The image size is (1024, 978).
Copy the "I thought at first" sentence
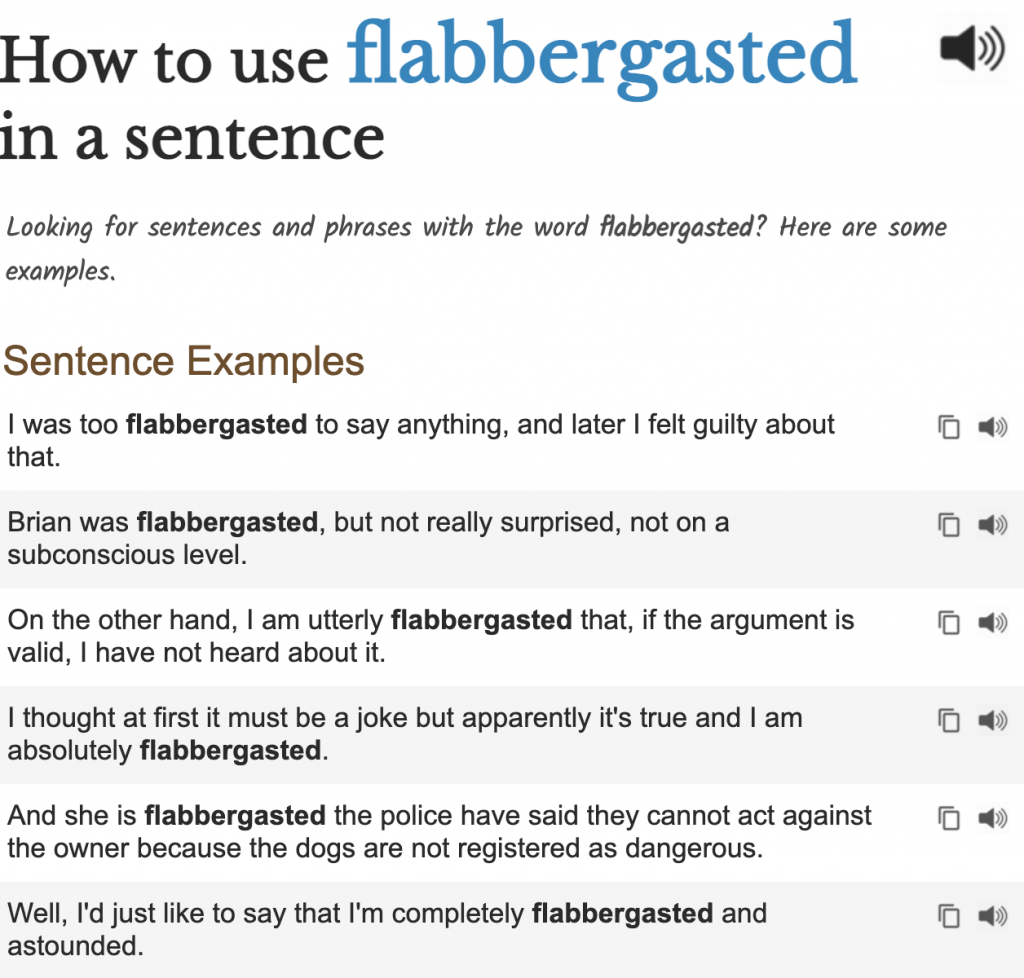(x=948, y=720)
